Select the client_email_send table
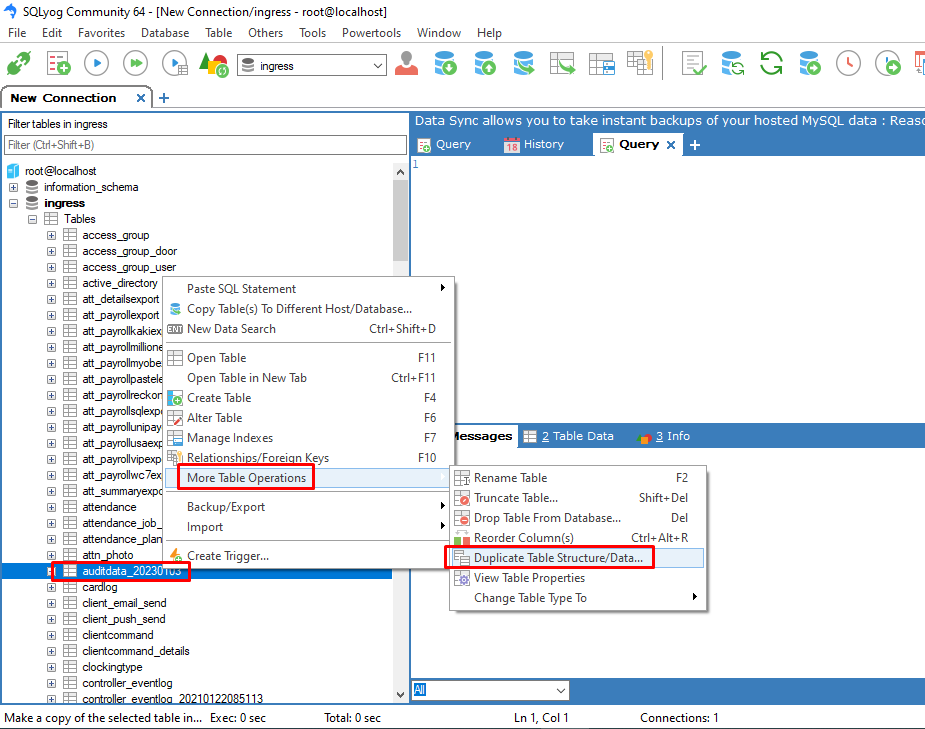925x729 pixels. (124, 603)
